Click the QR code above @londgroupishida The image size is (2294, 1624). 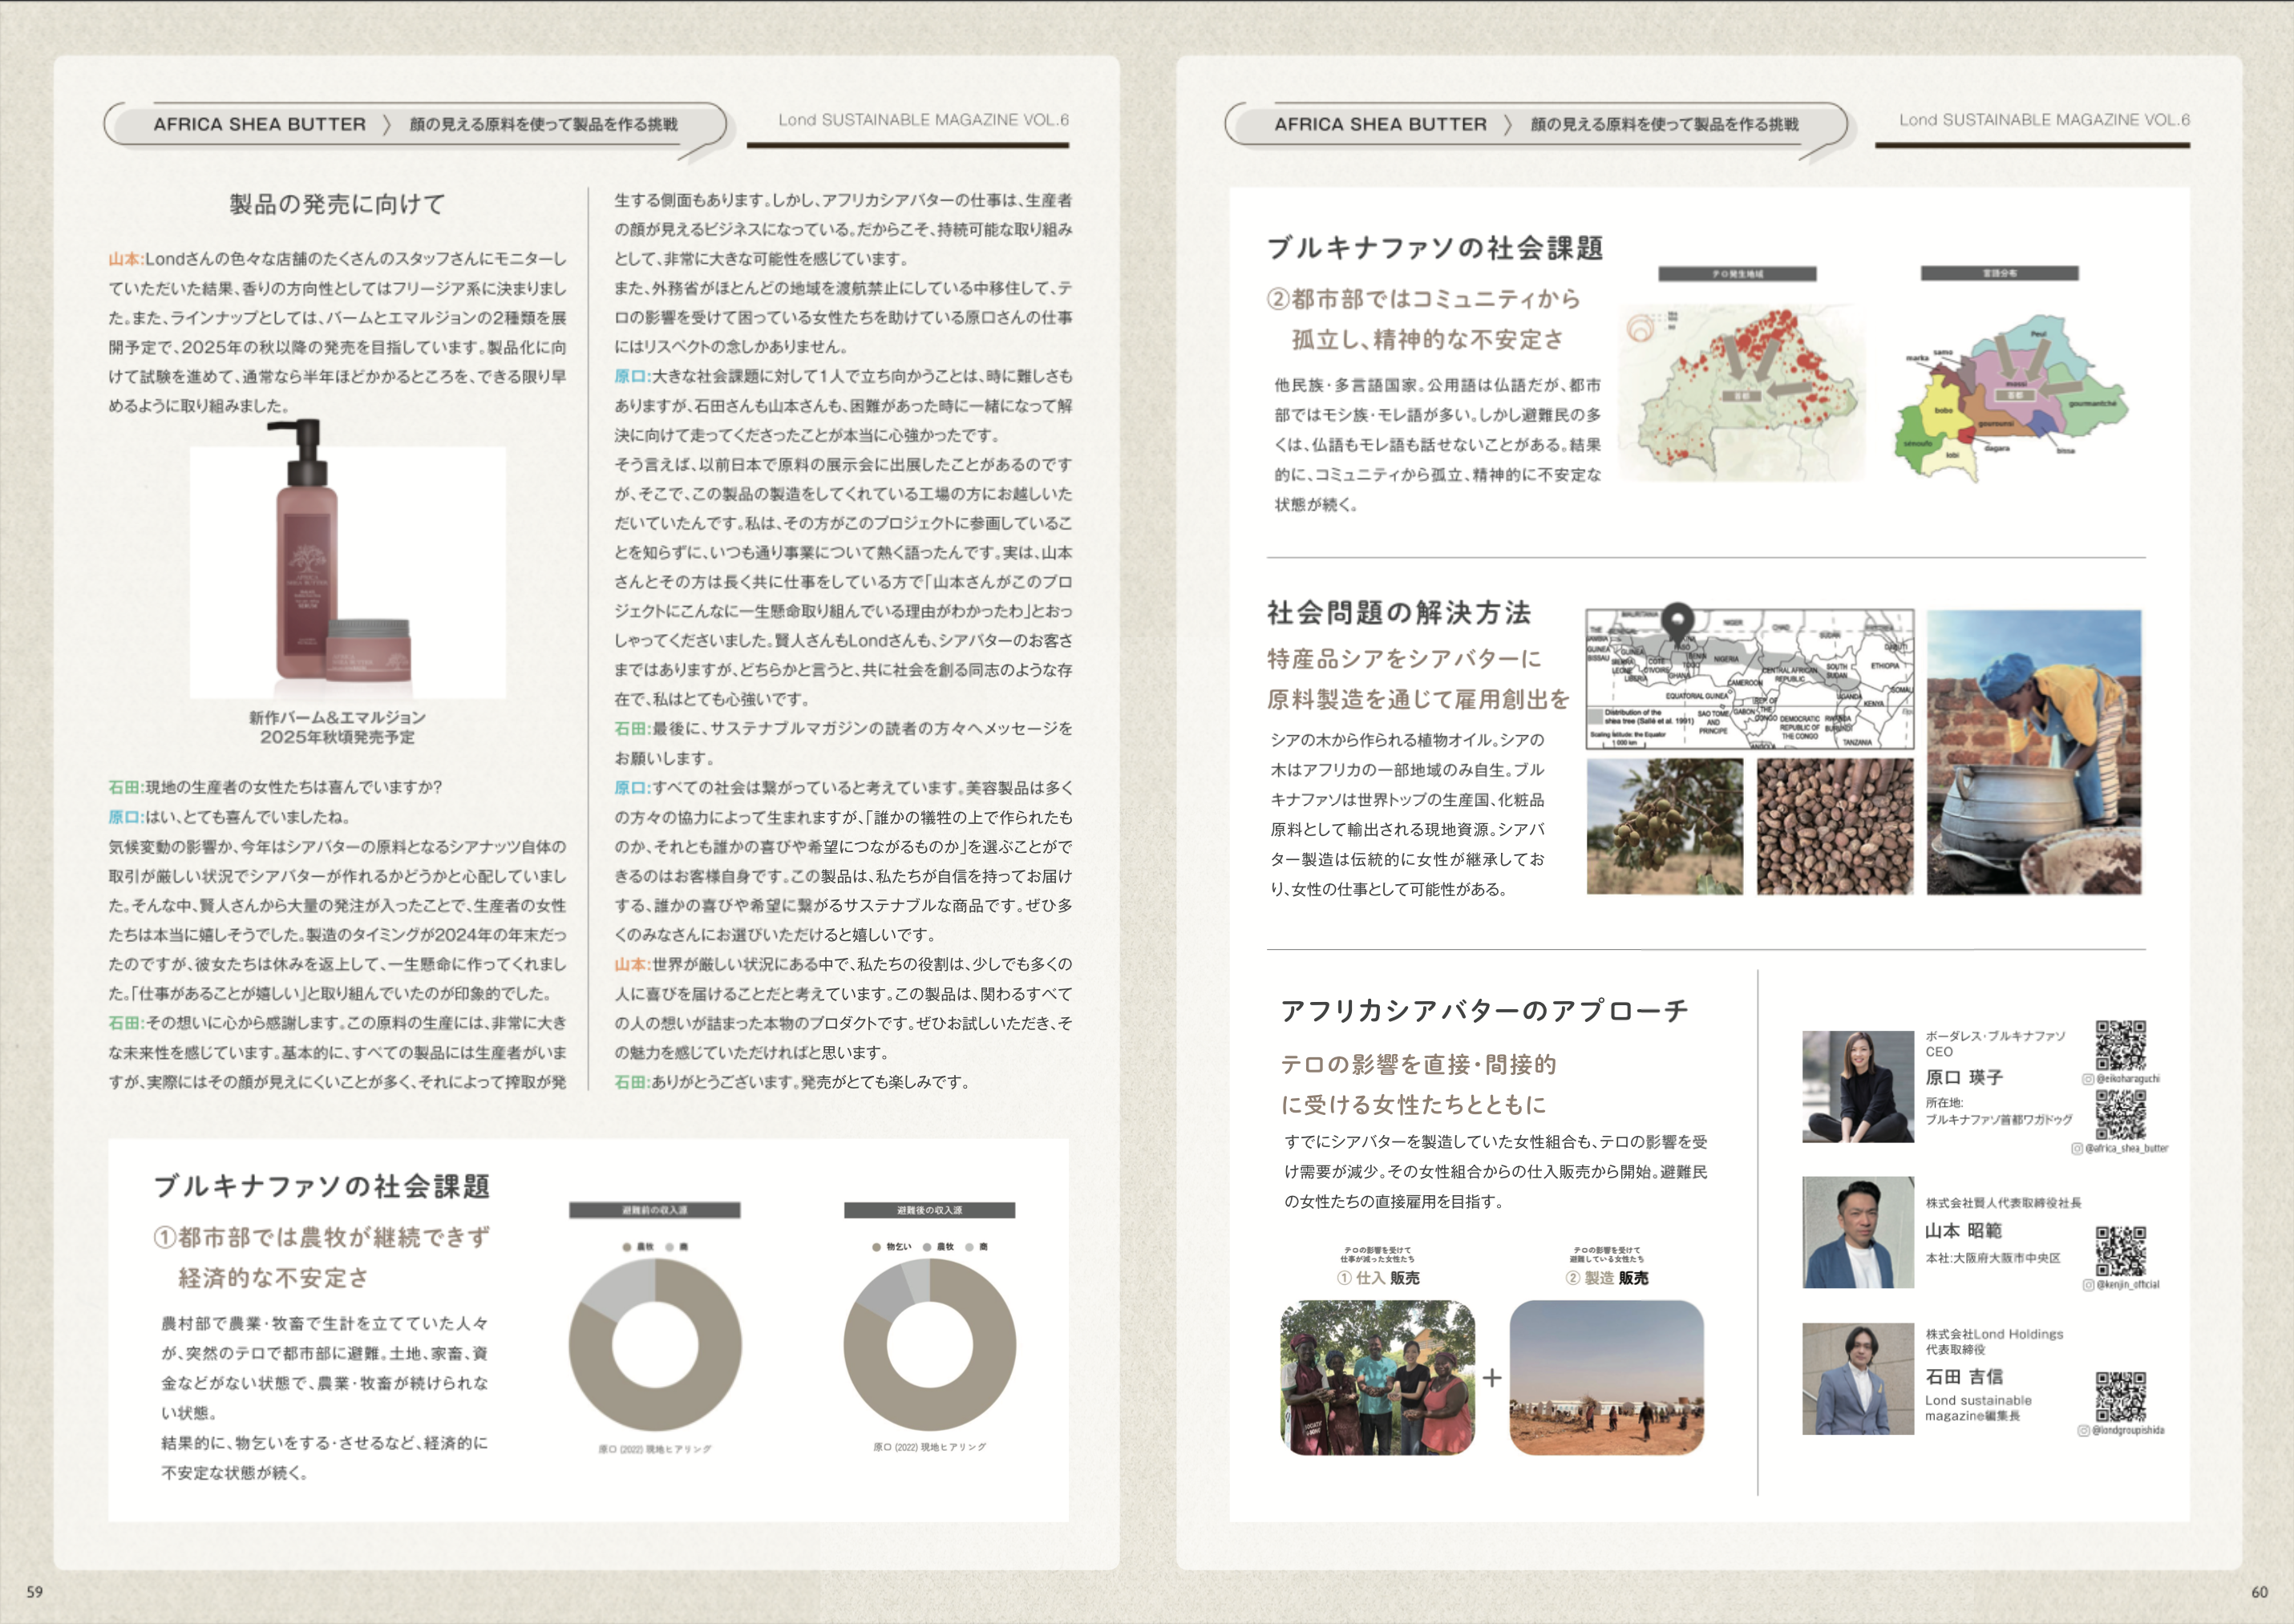coord(2121,1397)
